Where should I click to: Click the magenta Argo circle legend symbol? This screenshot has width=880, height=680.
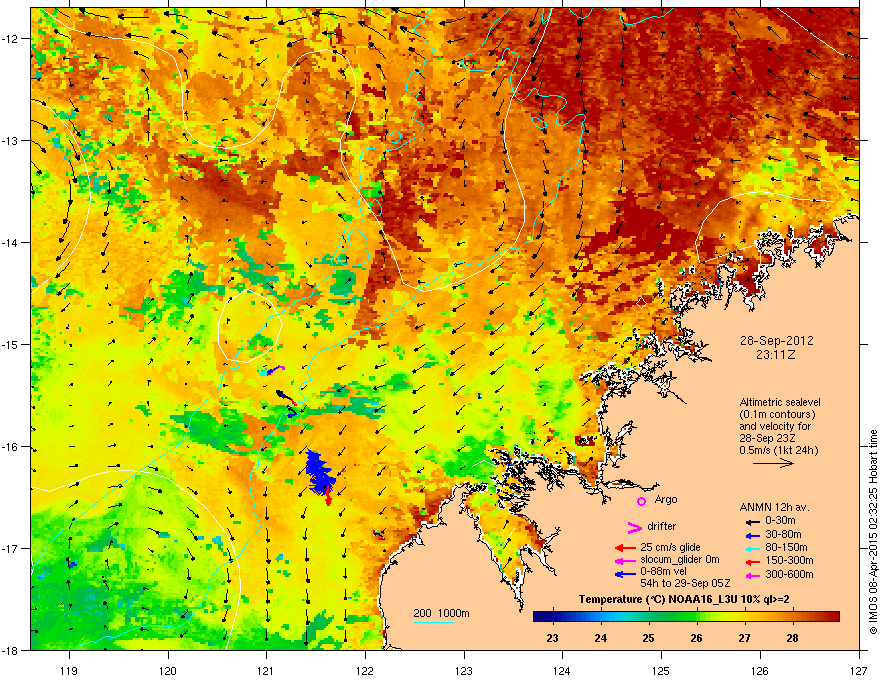tap(641, 501)
